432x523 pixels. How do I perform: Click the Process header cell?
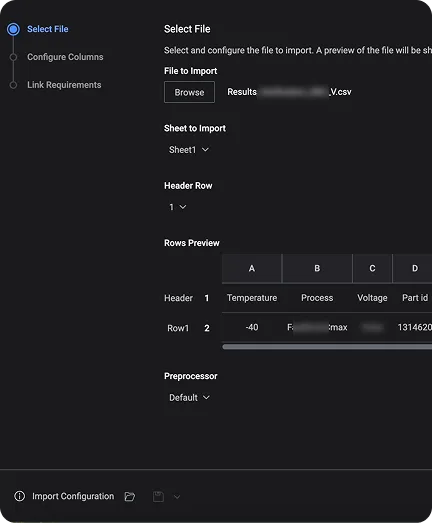pyautogui.click(x=317, y=298)
